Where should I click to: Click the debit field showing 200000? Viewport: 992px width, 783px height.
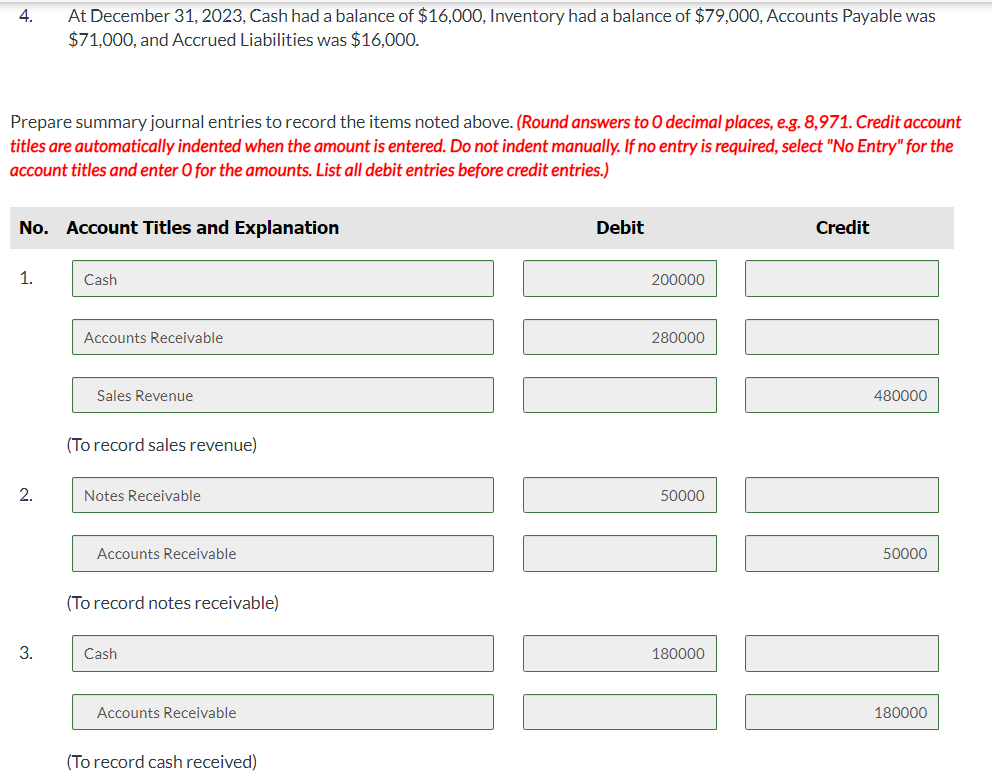pyautogui.click(x=620, y=279)
